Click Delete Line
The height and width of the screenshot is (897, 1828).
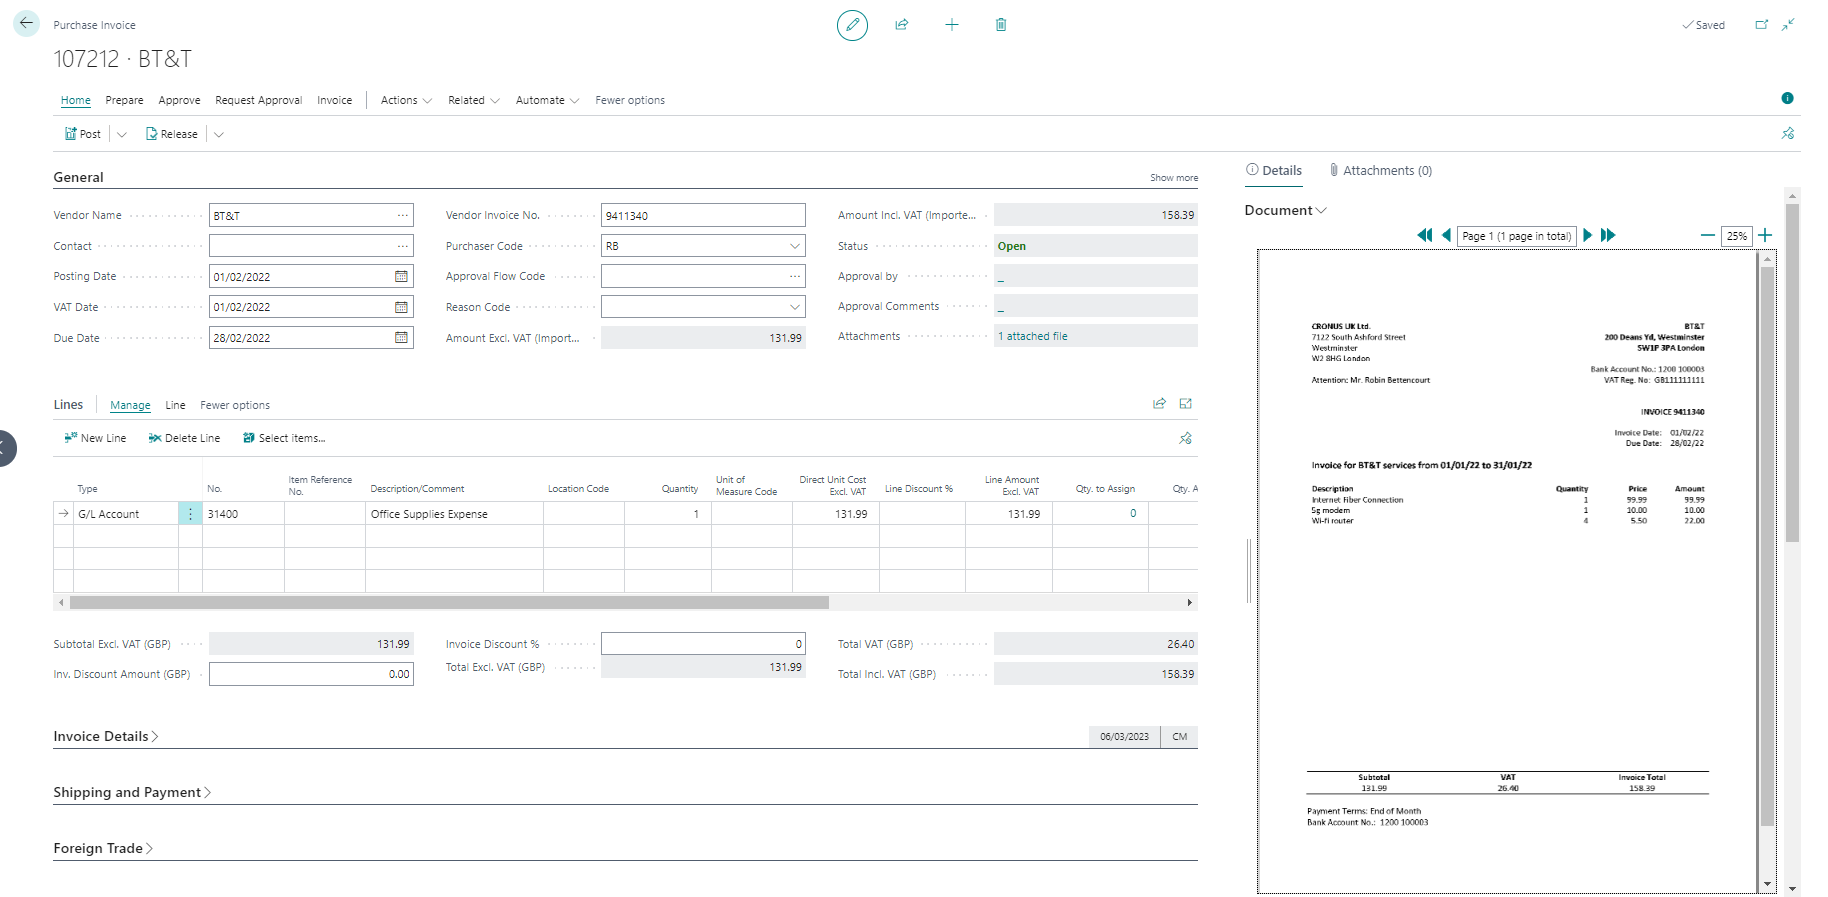click(184, 438)
